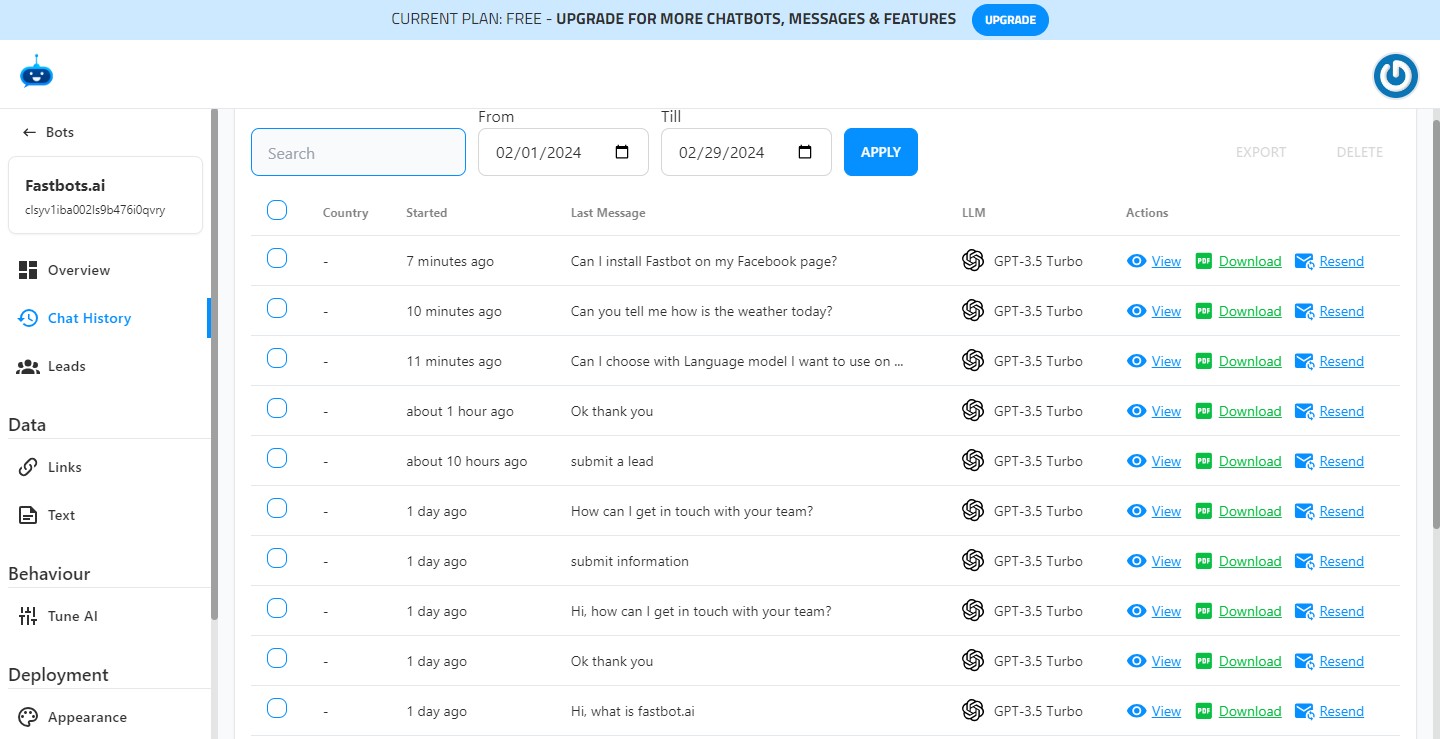This screenshot has height=739, width=1440.
Task: Click the Fastbots robot logo
Action: (x=36, y=72)
